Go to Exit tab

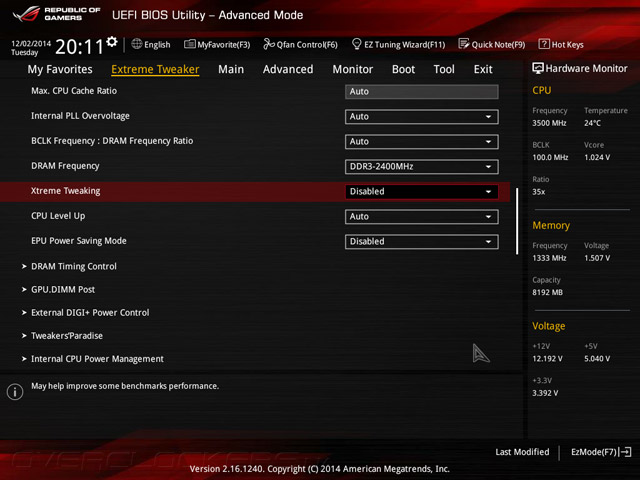pos(483,69)
